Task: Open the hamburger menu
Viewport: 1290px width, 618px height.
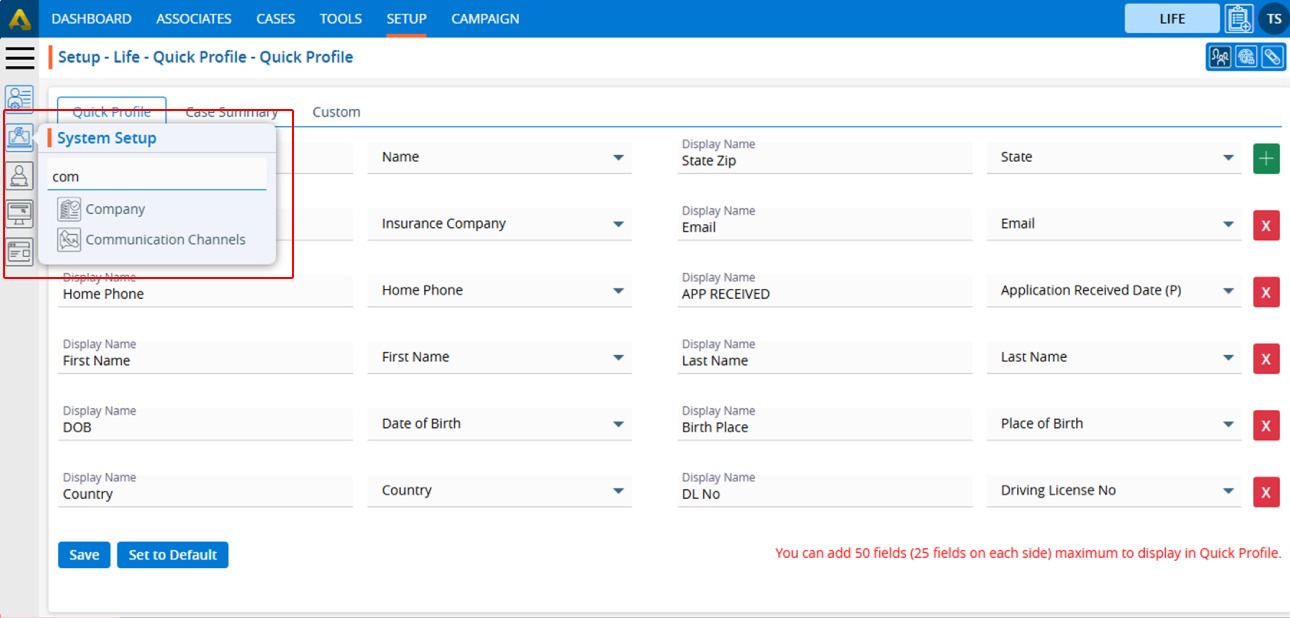Action: 20,58
